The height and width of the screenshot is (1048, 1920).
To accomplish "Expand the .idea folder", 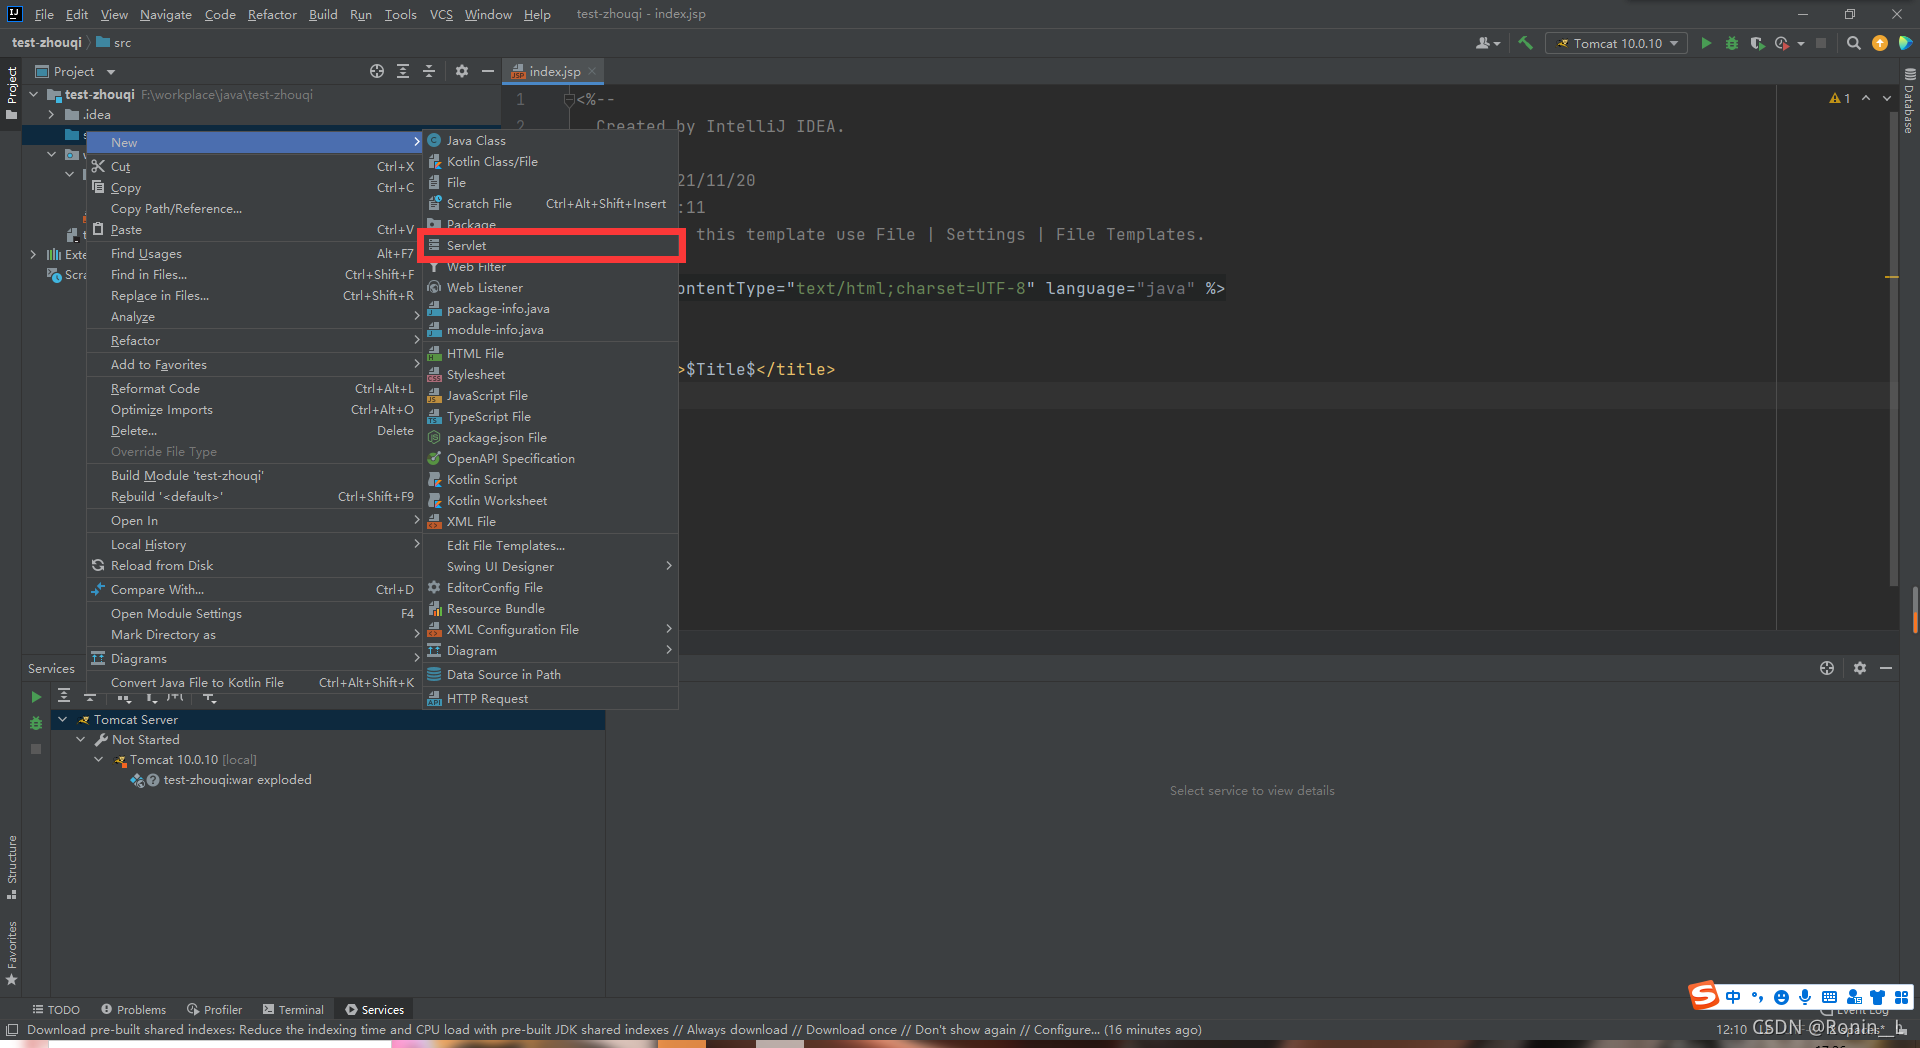I will click(51, 114).
